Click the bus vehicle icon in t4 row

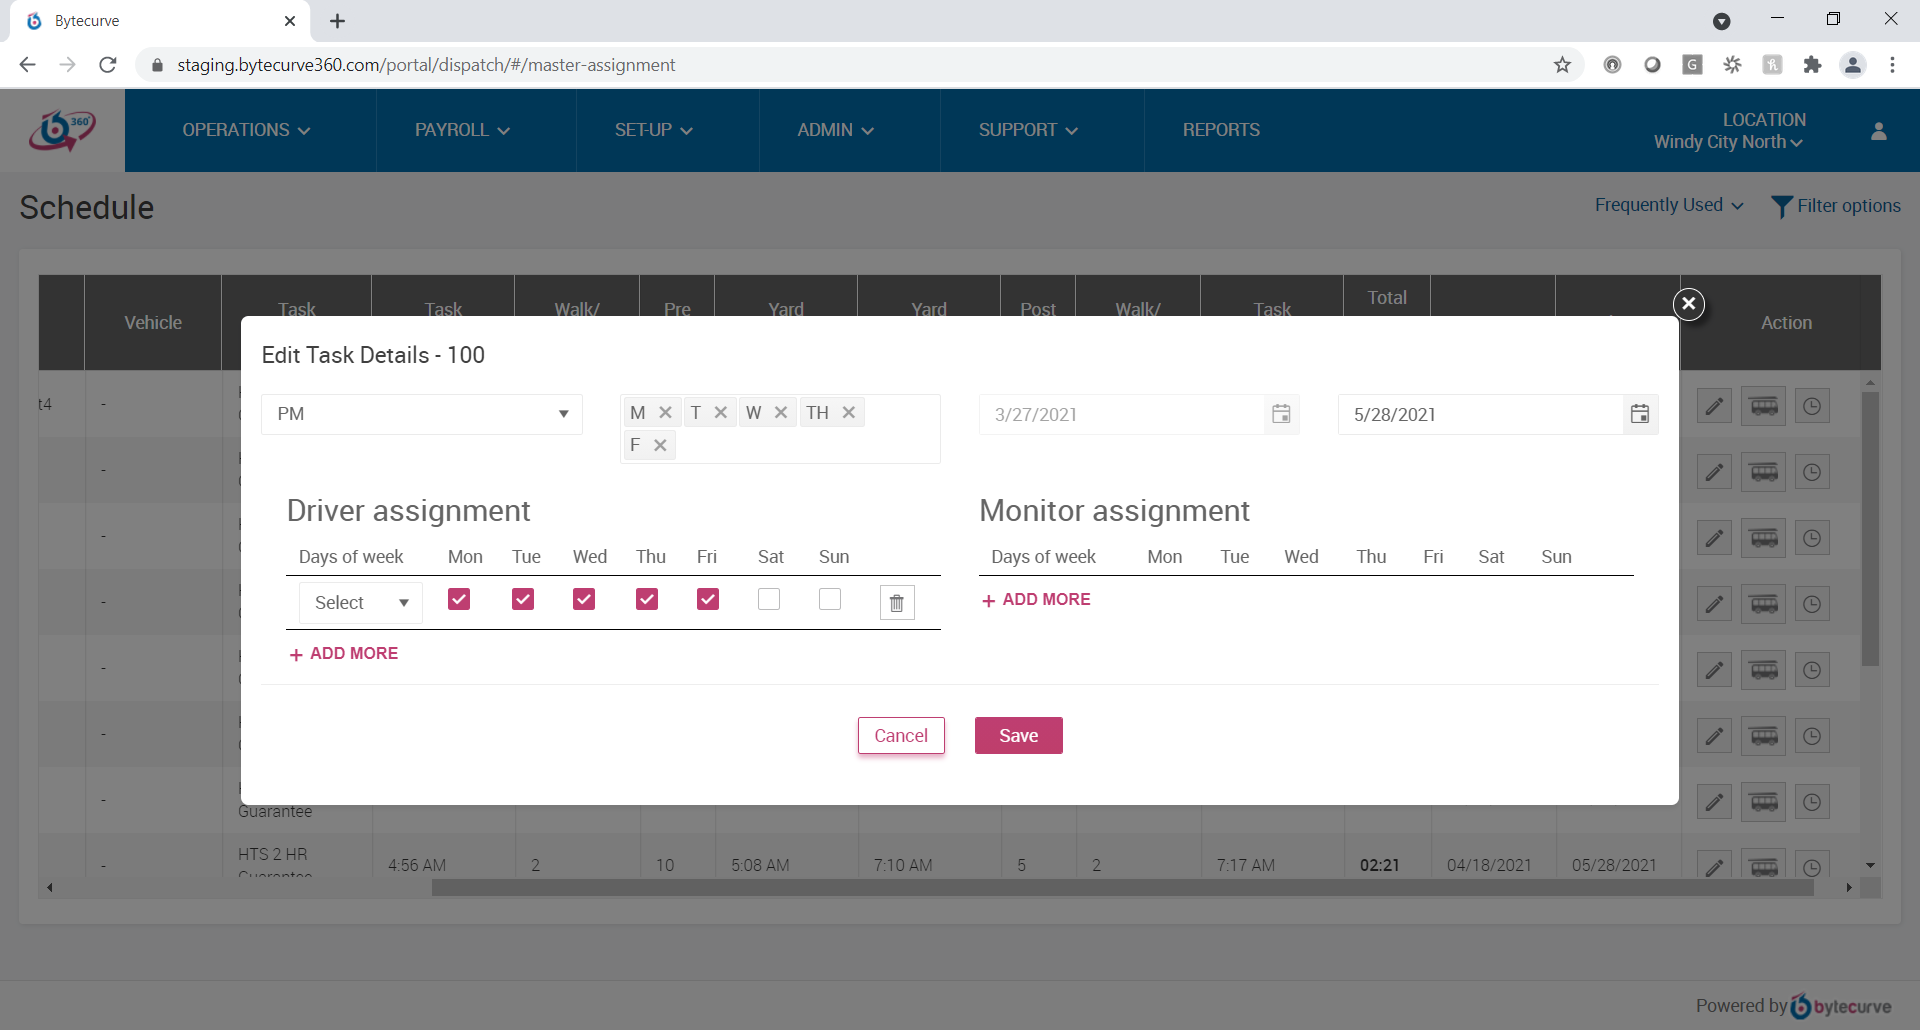[x=1764, y=406]
